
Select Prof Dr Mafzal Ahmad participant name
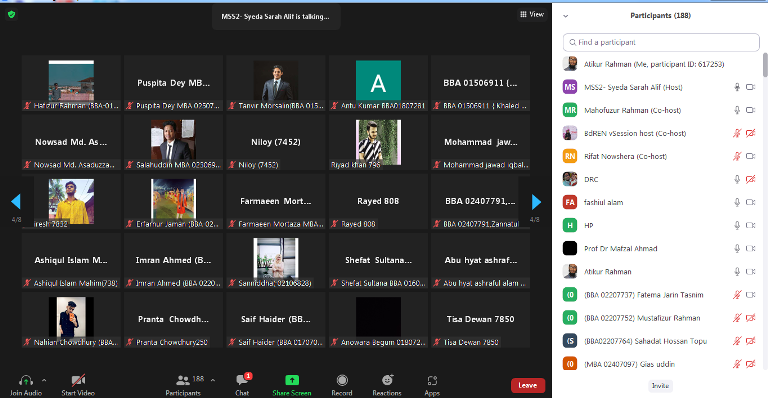(x=621, y=249)
